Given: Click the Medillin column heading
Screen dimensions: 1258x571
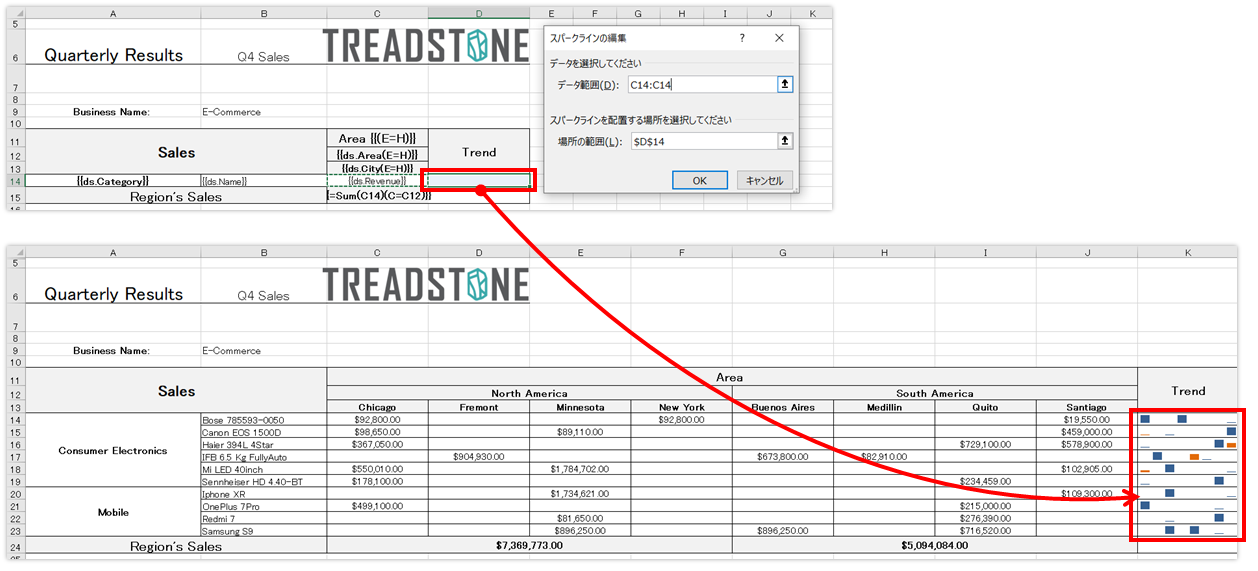Looking at the screenshot, I should 884,407.
